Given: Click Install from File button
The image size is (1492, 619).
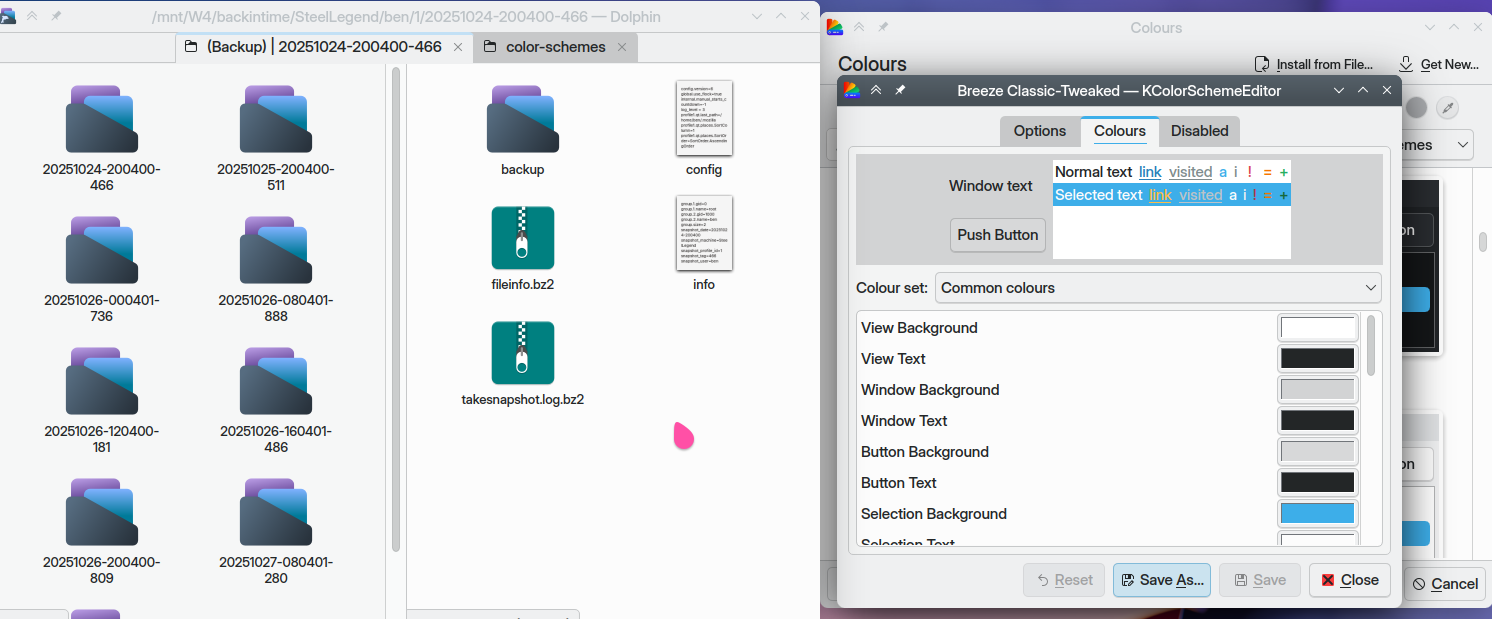Looking at the screenshot, I should pyautogui.click(x=1314, y=64).
